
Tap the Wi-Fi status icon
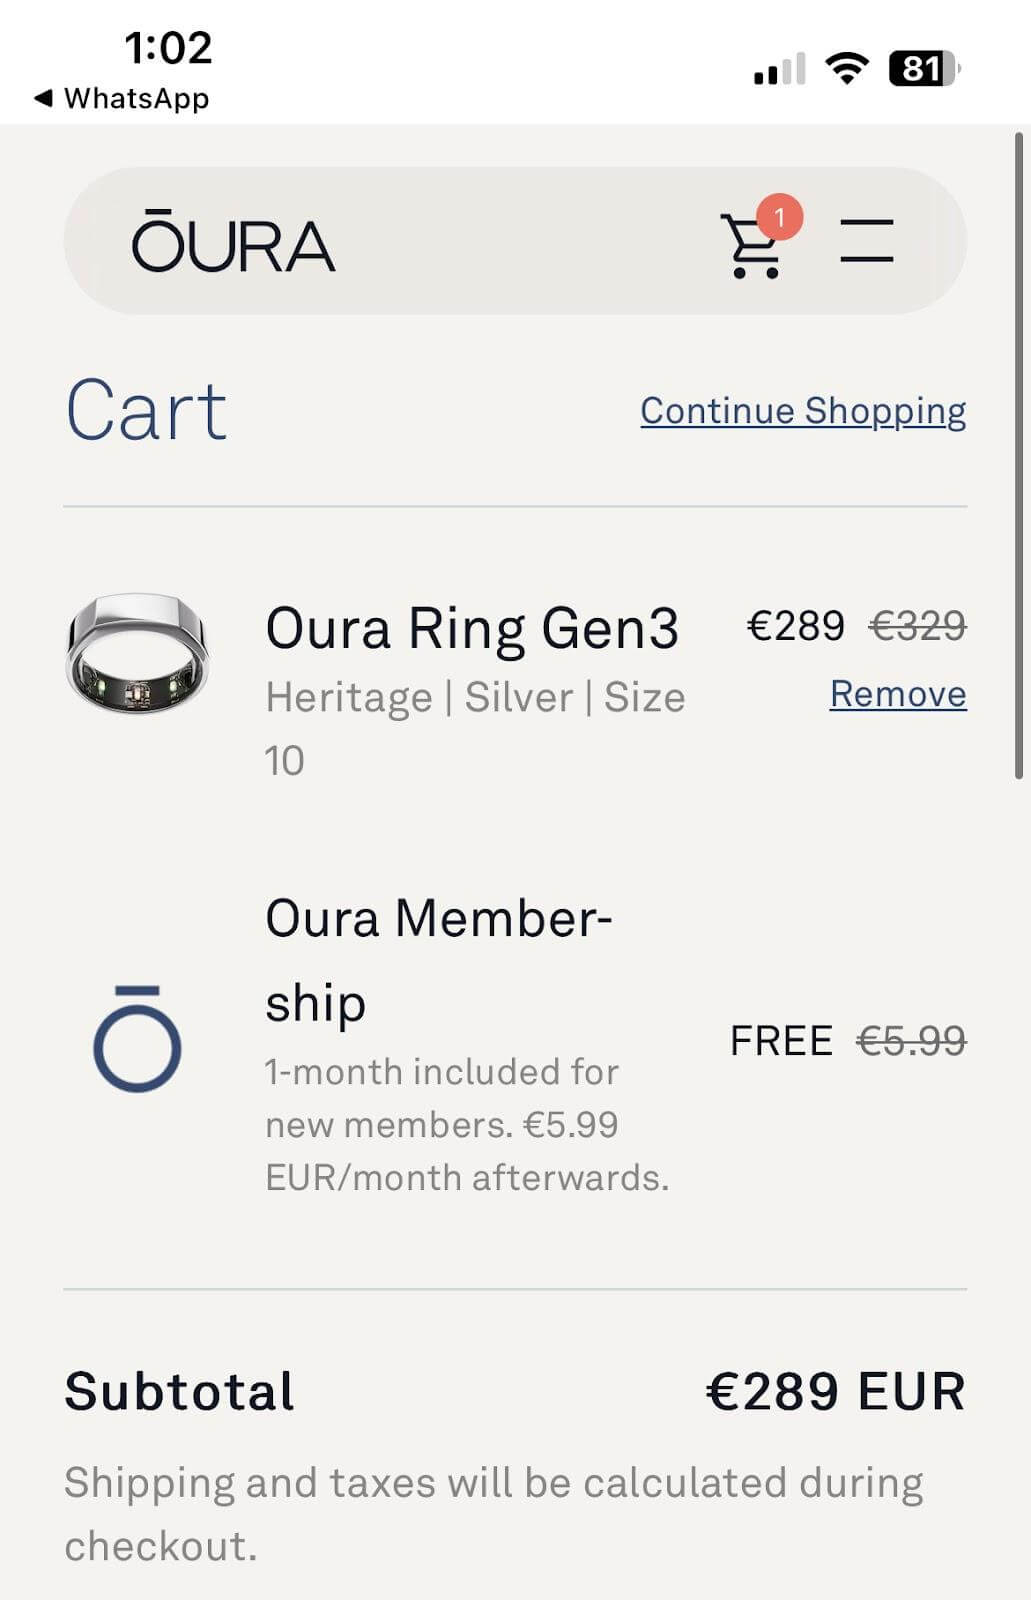coord(846,69)
